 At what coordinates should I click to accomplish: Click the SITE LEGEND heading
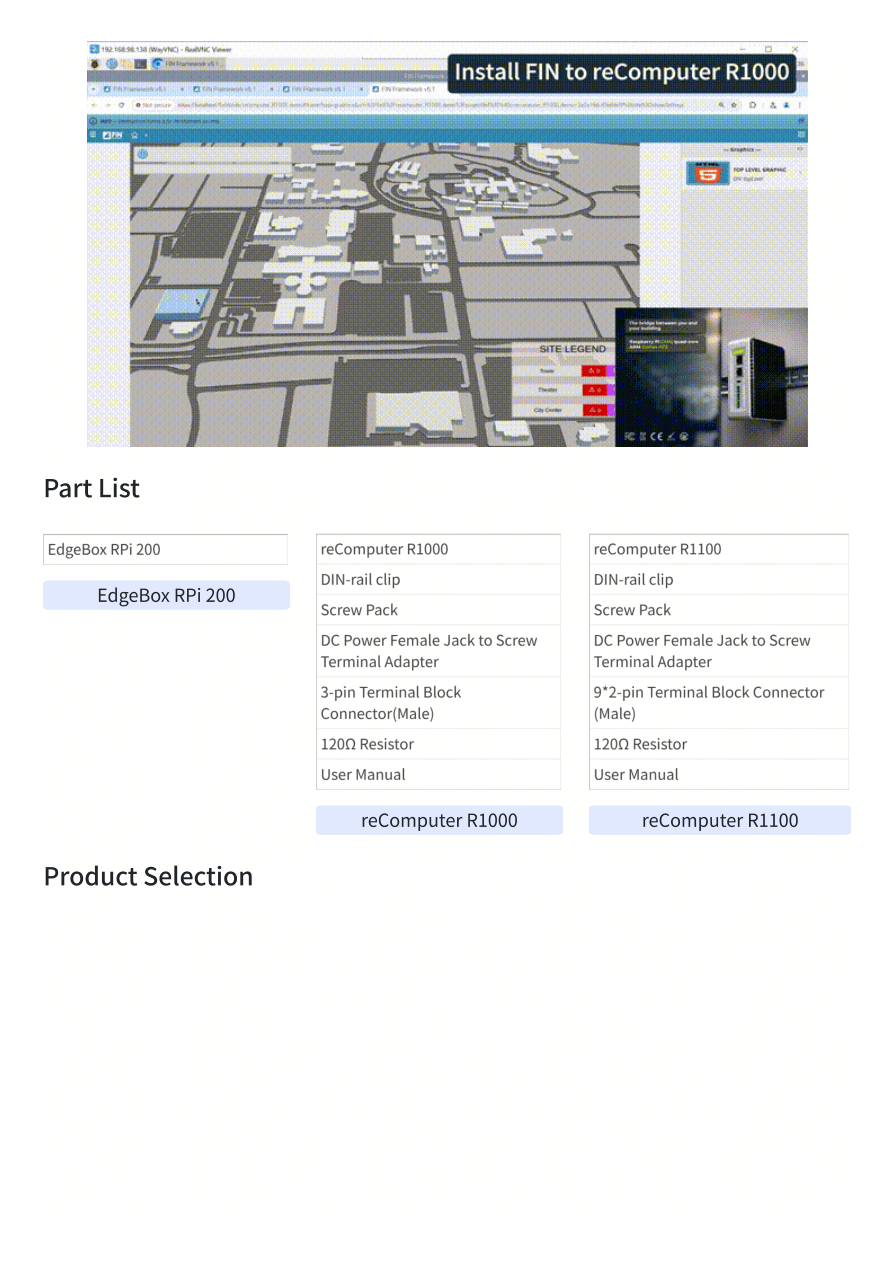pos(573,349)
